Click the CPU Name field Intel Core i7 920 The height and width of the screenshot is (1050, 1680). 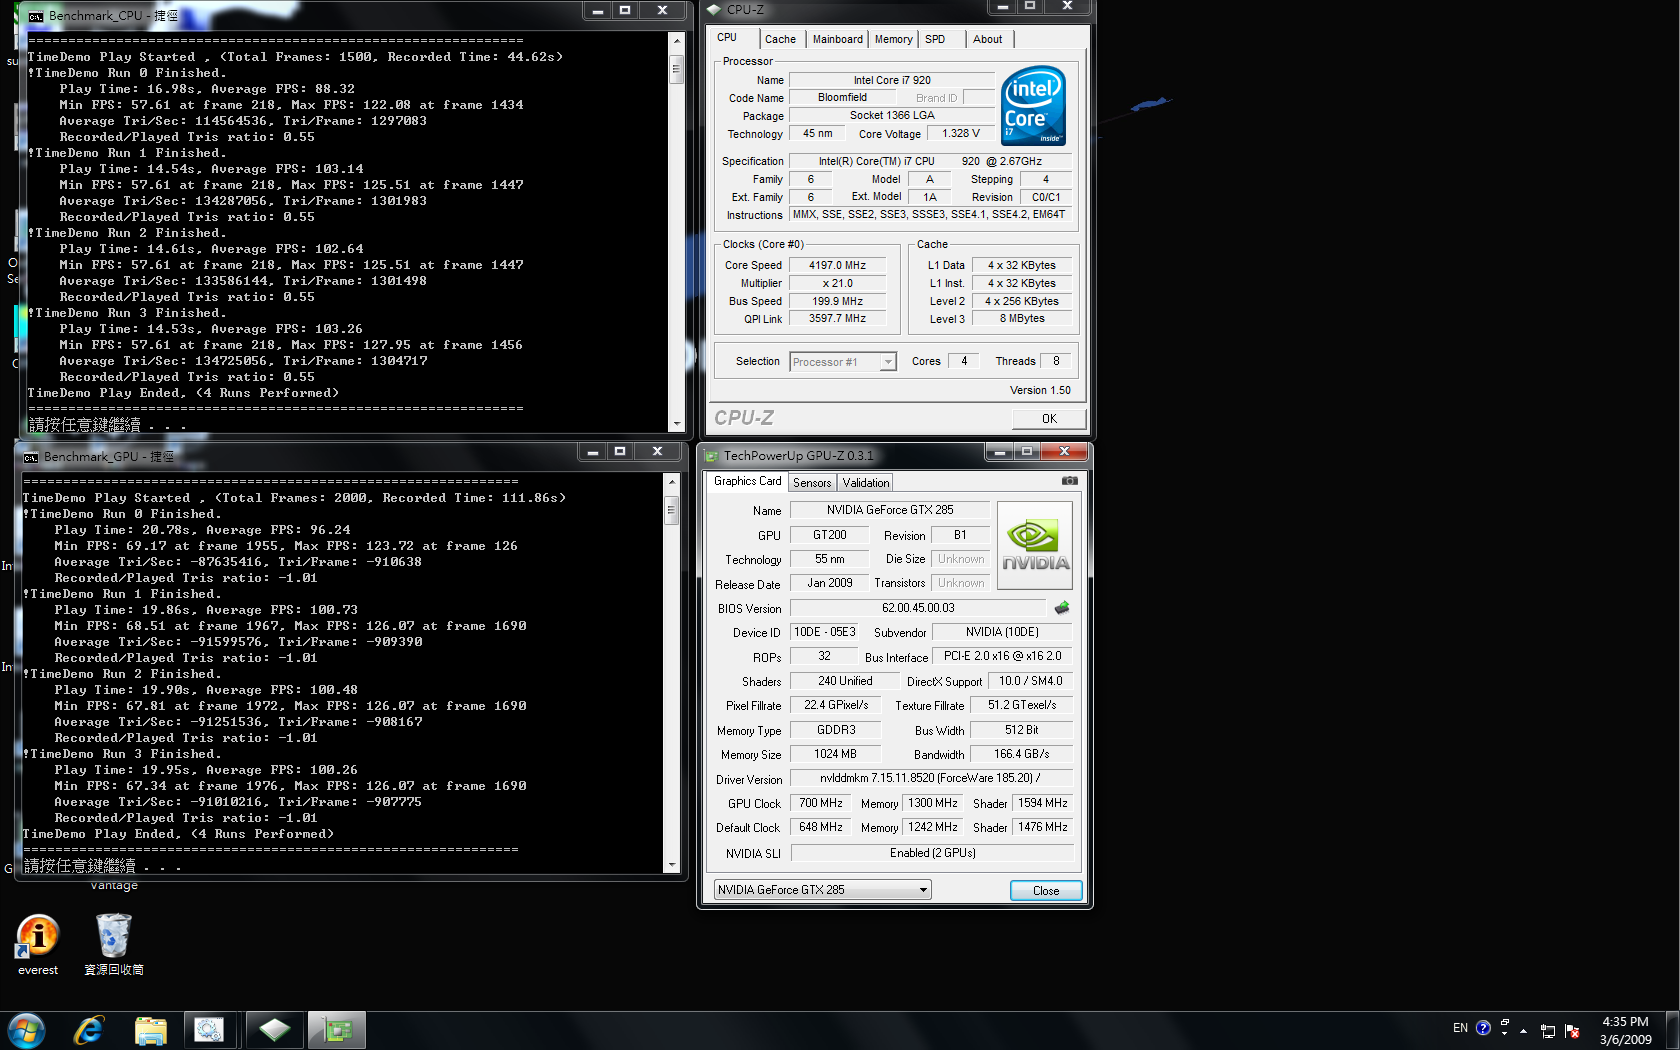pos(892,80)
